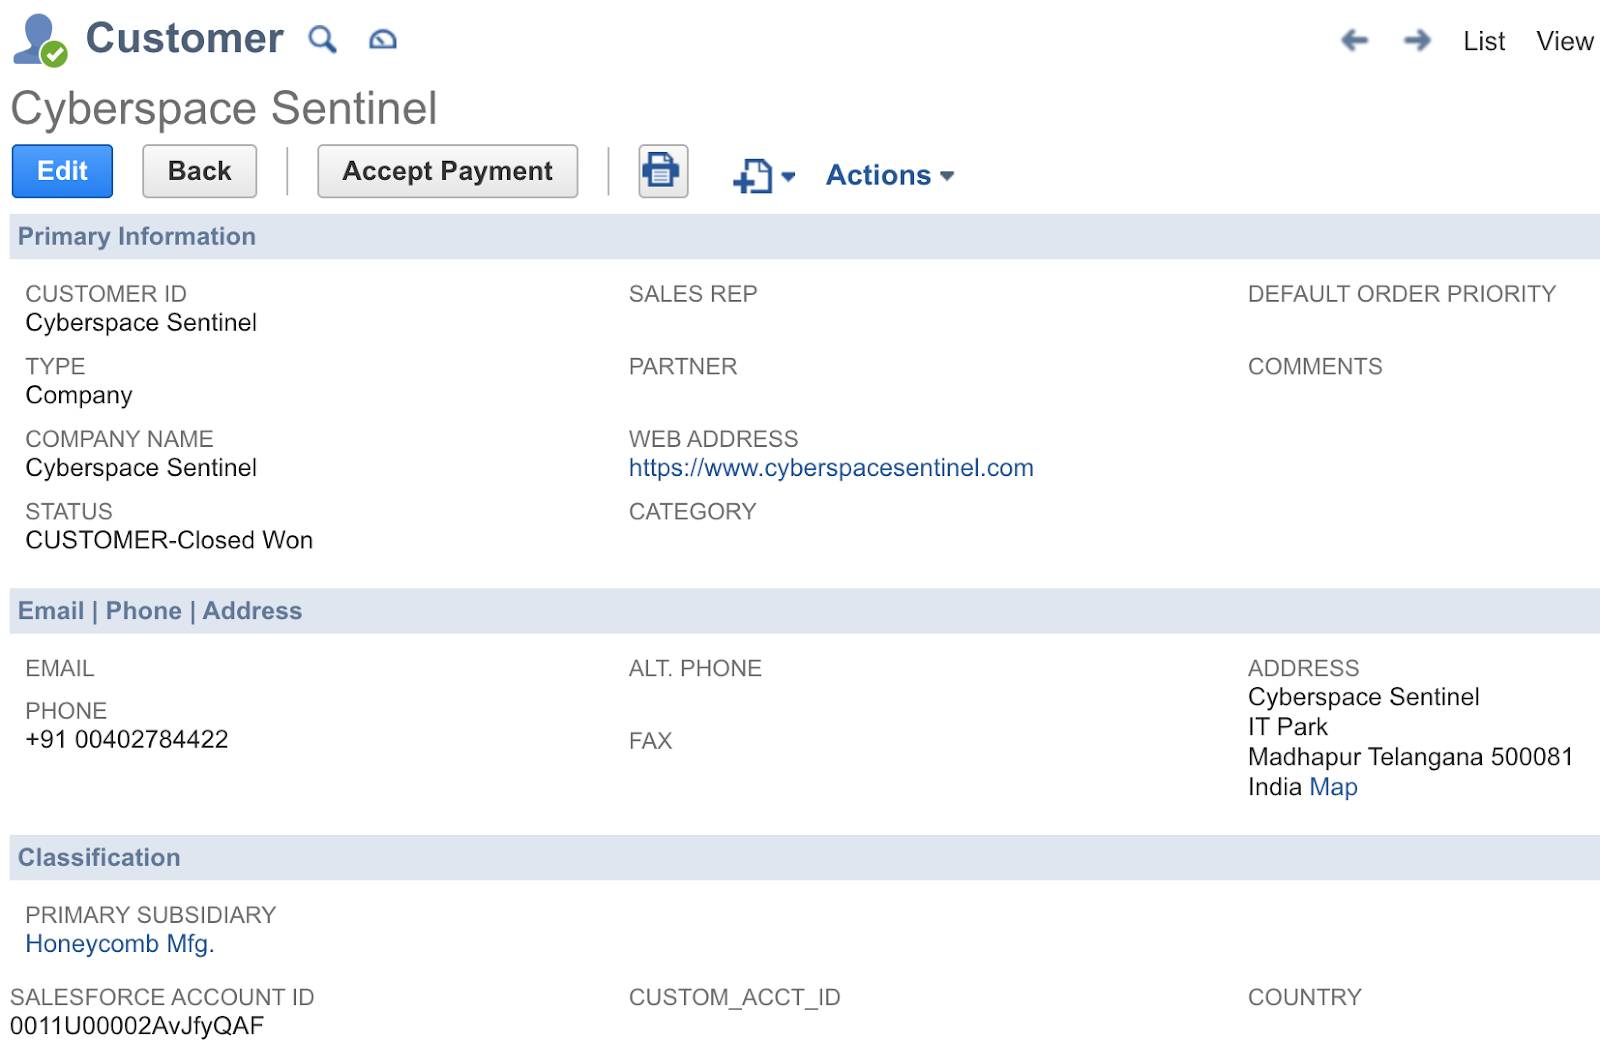
Task: Open the Honeycomb Mfg. subsidiary link
Action: point(120,944)
